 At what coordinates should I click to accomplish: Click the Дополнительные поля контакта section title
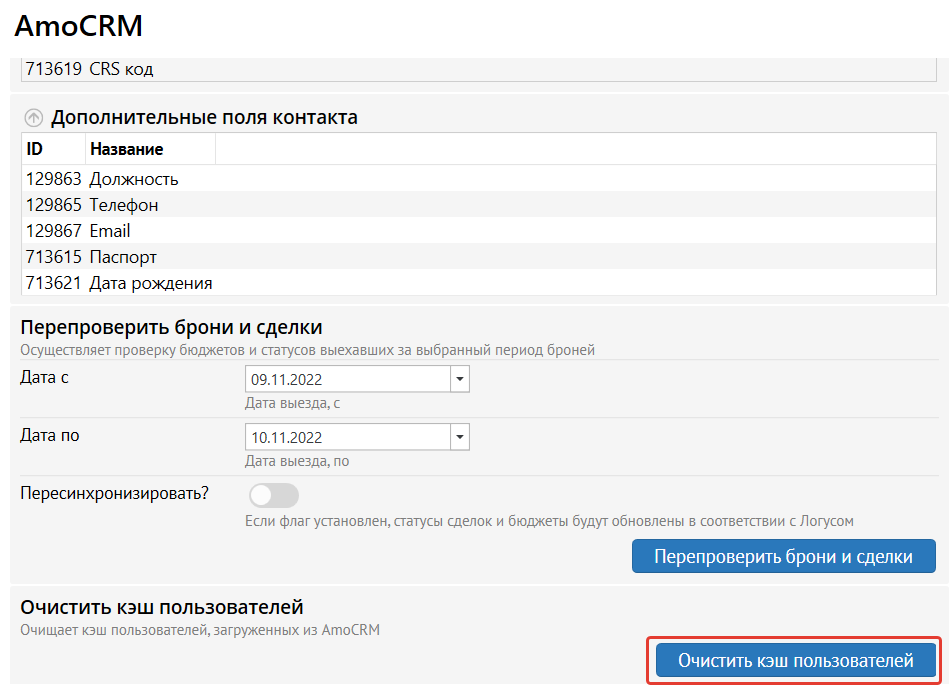tap(204, 118)
